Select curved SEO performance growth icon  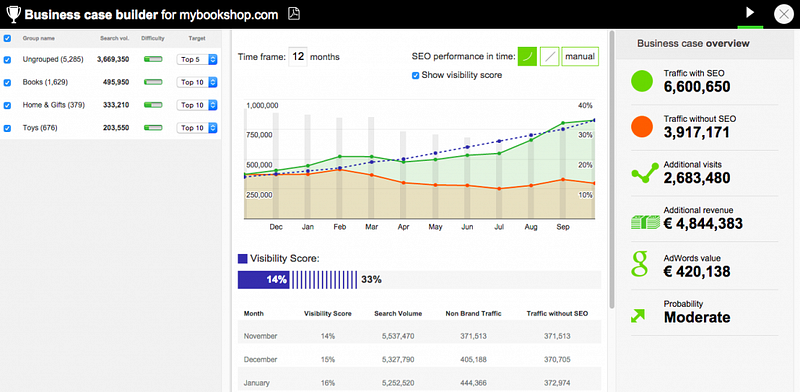click(x=528, y=57)
